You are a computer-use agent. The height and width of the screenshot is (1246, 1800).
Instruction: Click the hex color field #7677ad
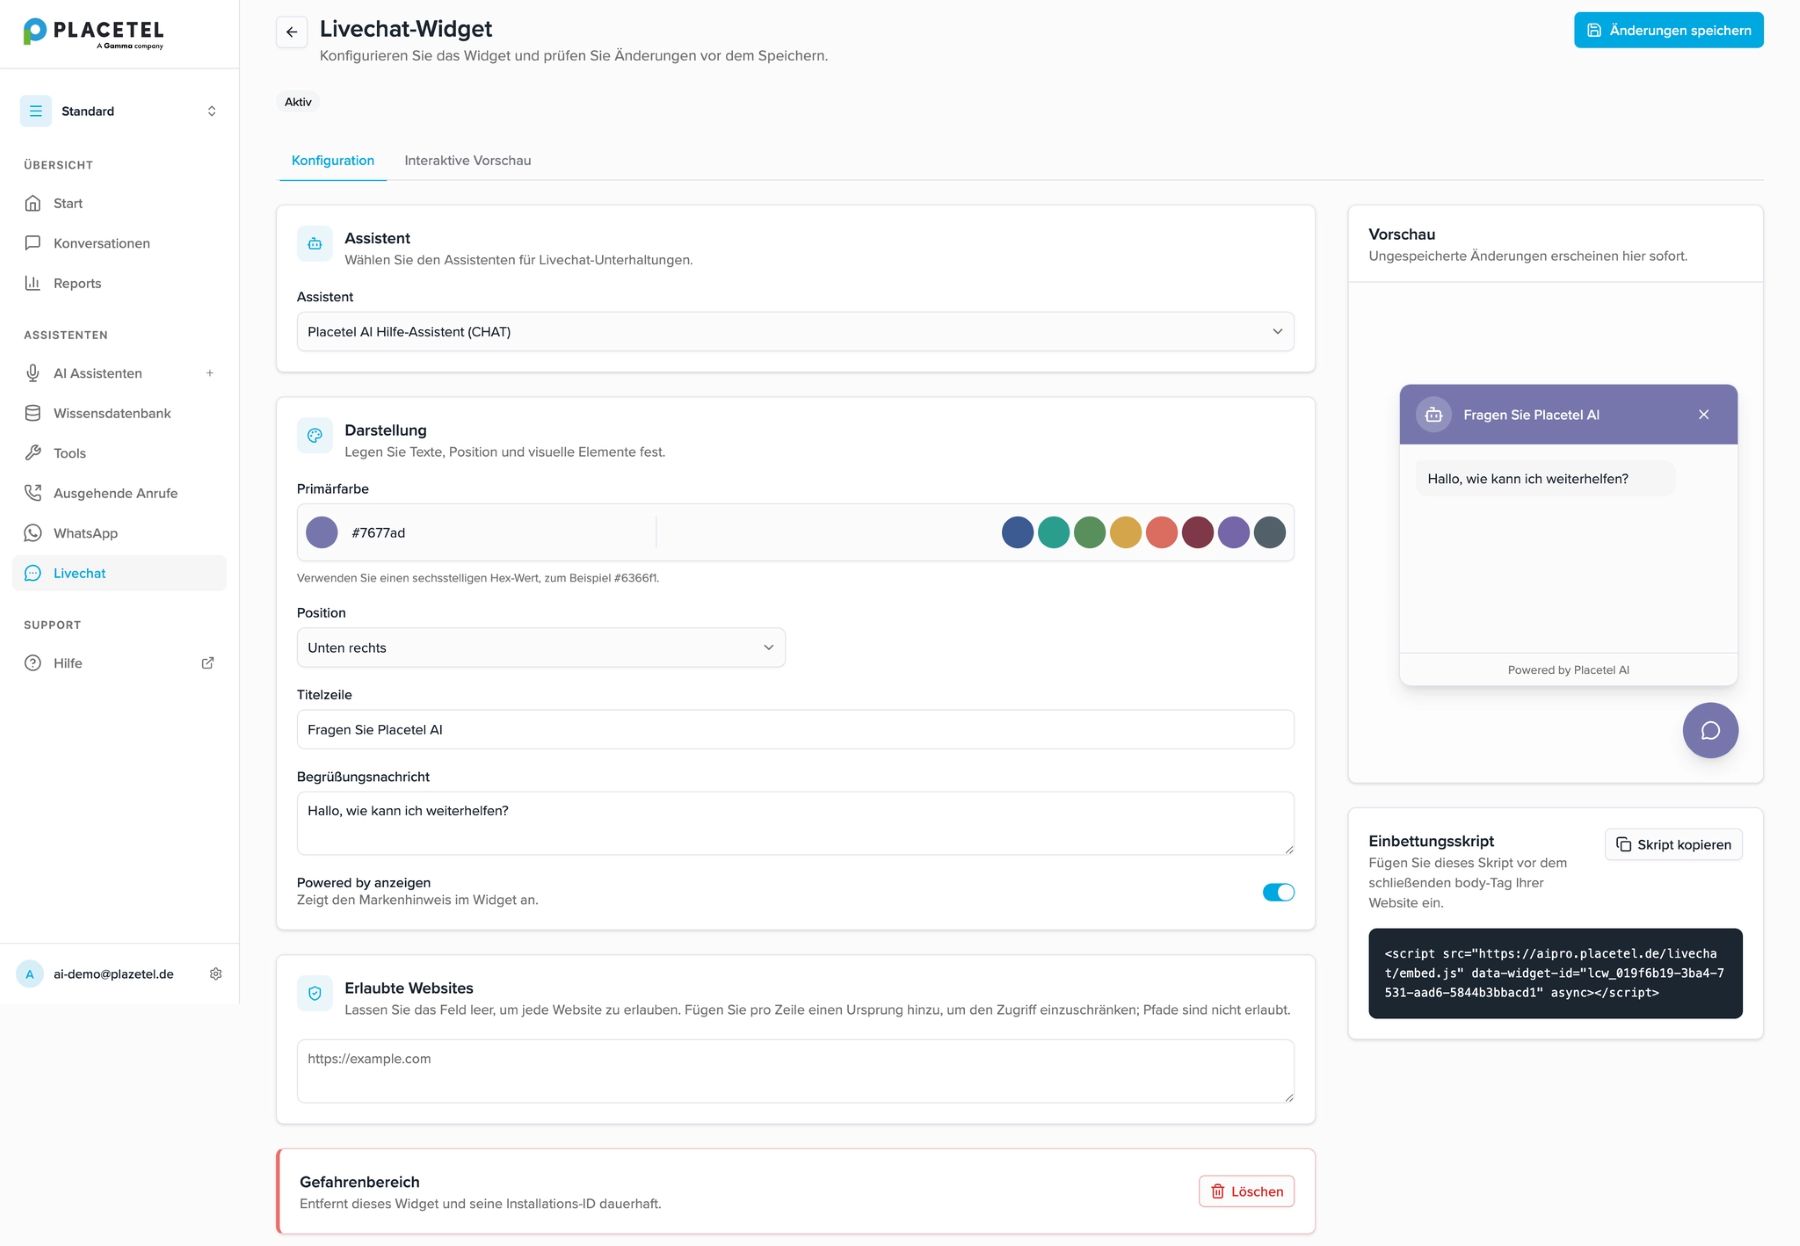(500, 533)
